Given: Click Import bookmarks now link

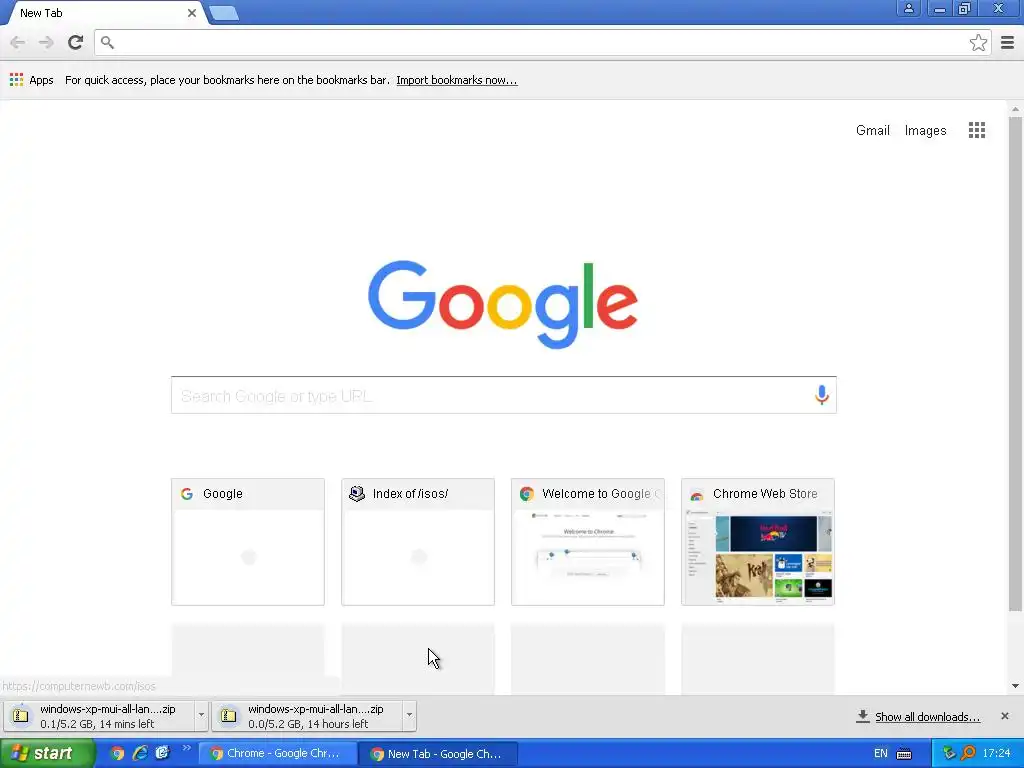Looking at the screenshot, I should tap(456, 80).
